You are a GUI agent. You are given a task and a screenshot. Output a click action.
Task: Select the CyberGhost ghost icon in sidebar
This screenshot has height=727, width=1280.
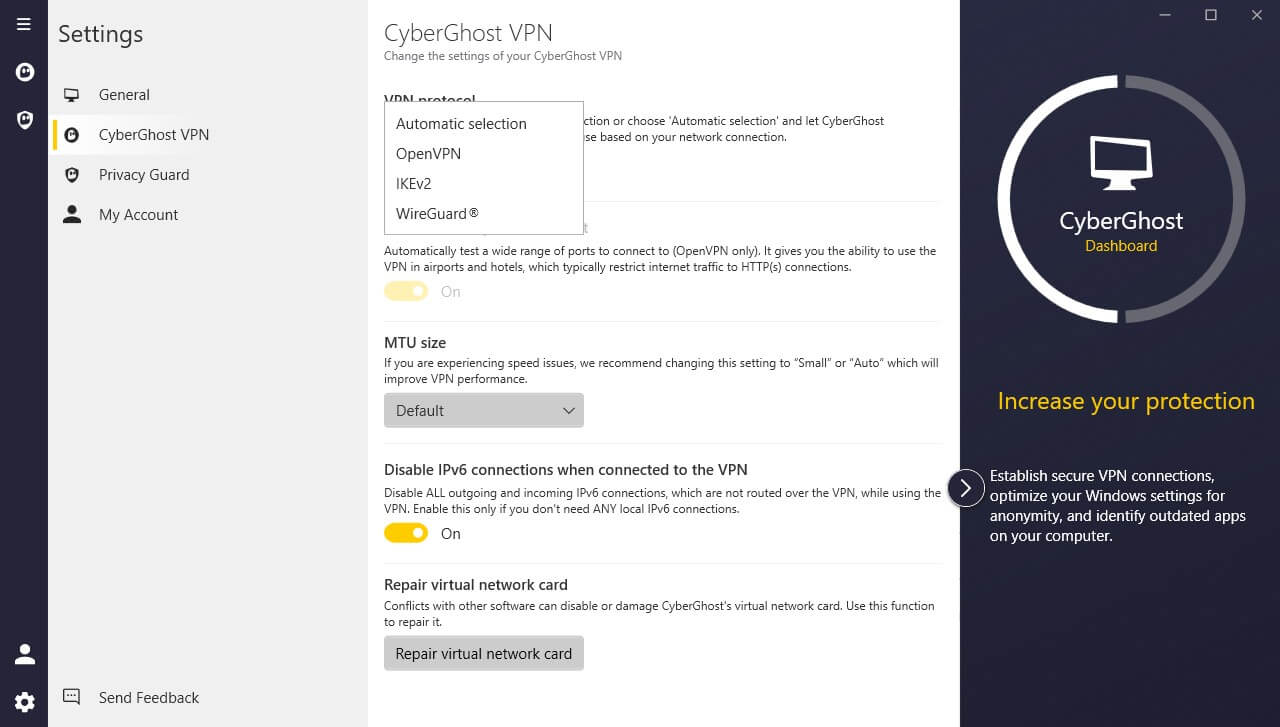point(24,72)
